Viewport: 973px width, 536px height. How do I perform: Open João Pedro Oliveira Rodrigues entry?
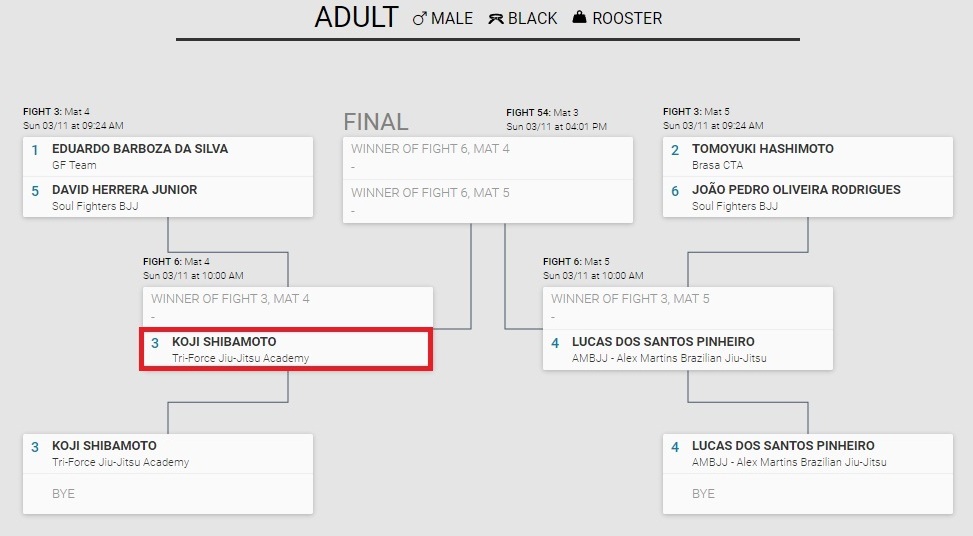tap(807, 197)
